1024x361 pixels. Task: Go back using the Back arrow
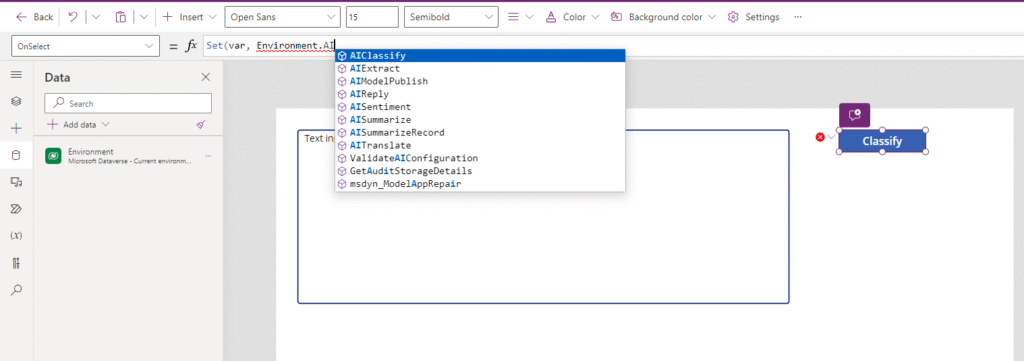[x=34, y=17]
